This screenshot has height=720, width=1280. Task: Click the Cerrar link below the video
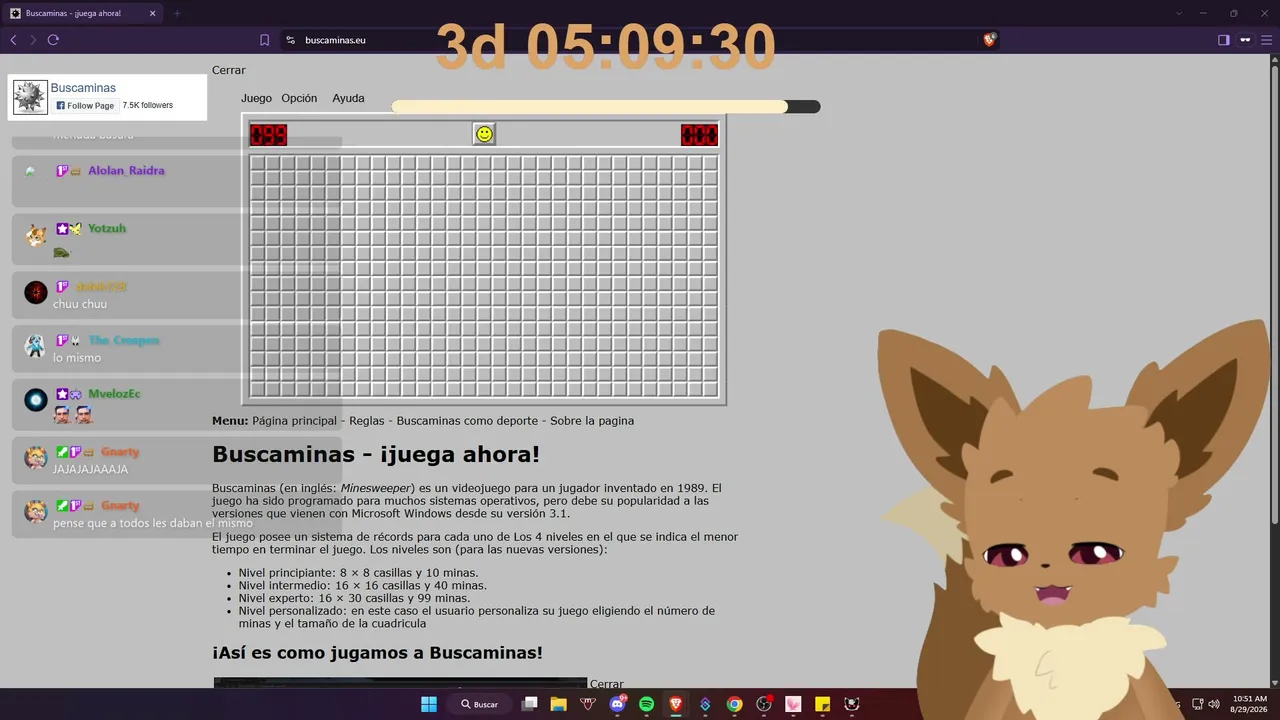point(607,684)
